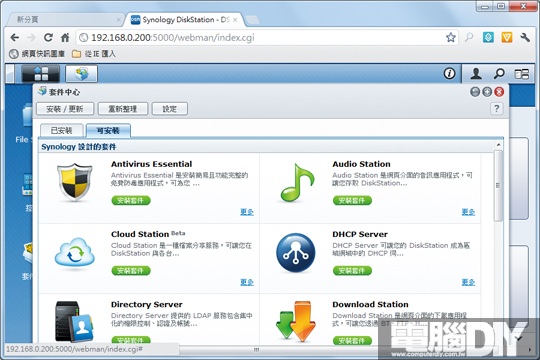Click the browser address bar URL
540x360 pixels.
tap(172, 38)
